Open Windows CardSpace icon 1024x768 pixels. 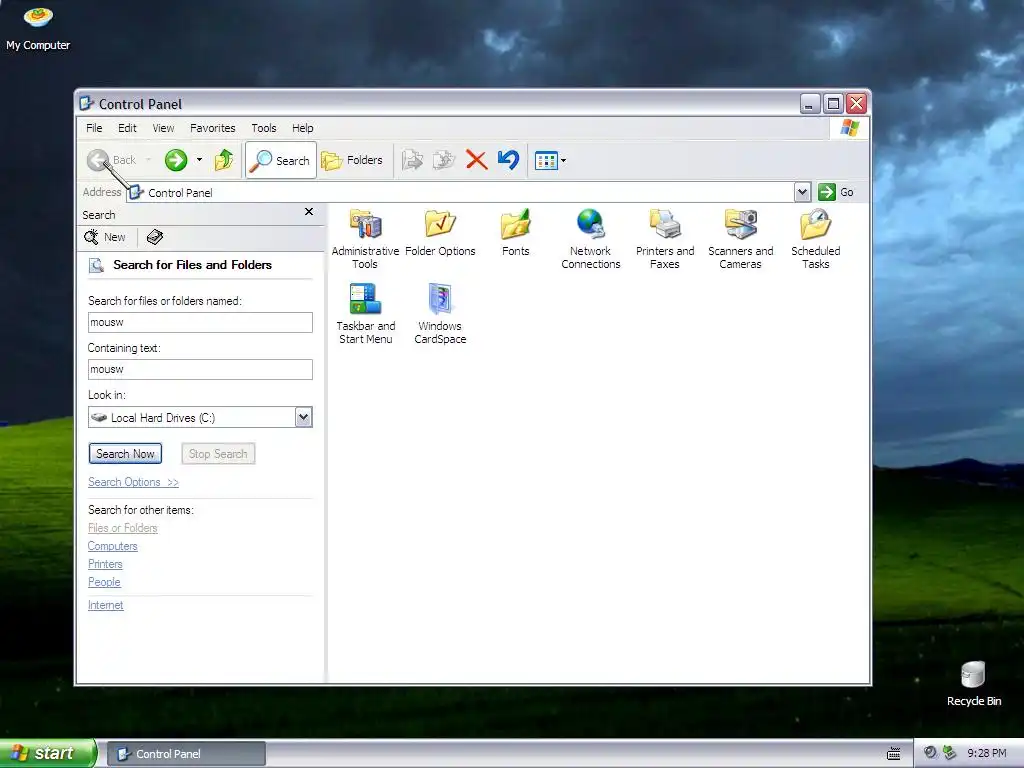point(440,314)
